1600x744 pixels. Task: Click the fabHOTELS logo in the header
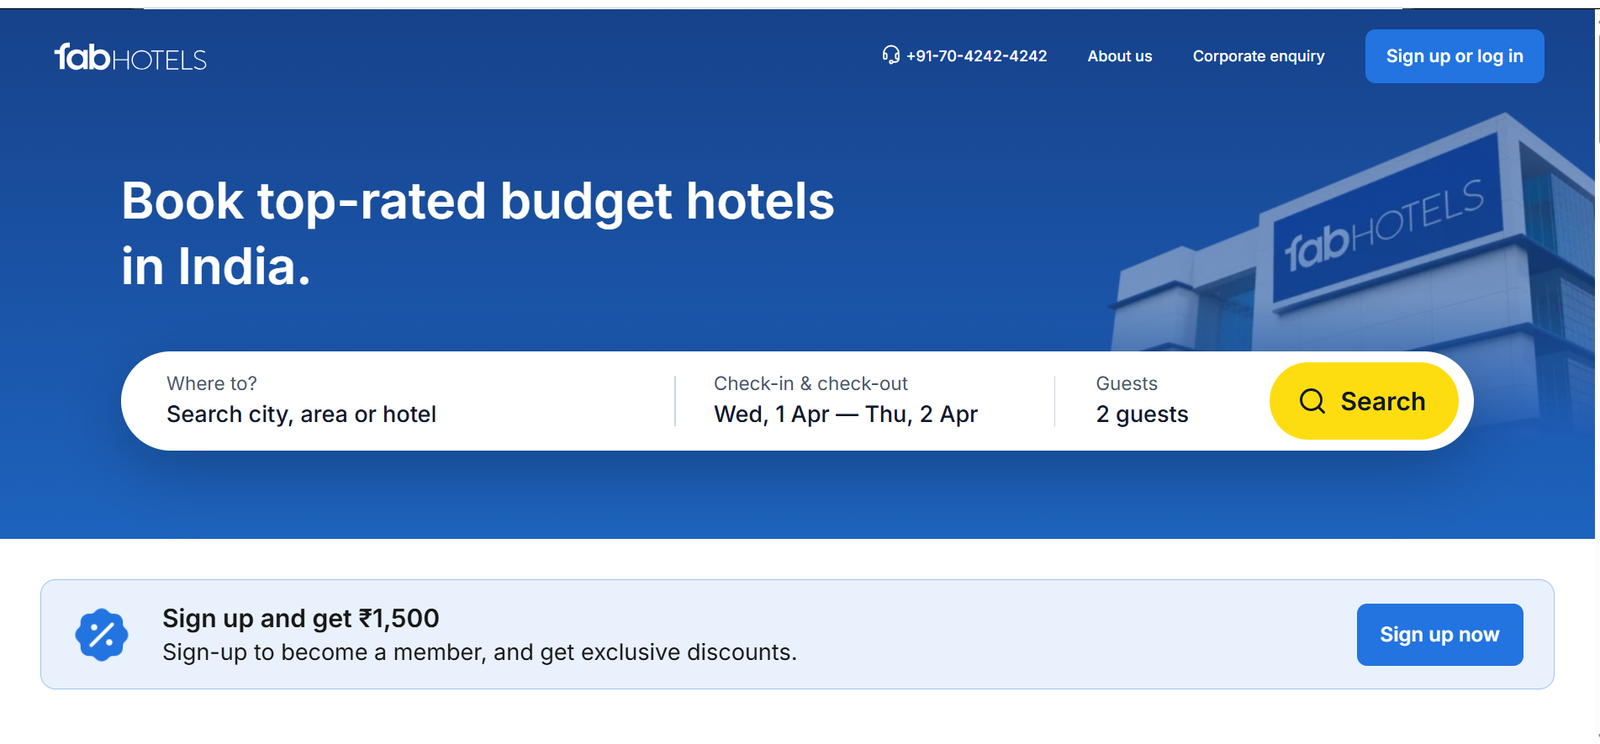(130, 58)
